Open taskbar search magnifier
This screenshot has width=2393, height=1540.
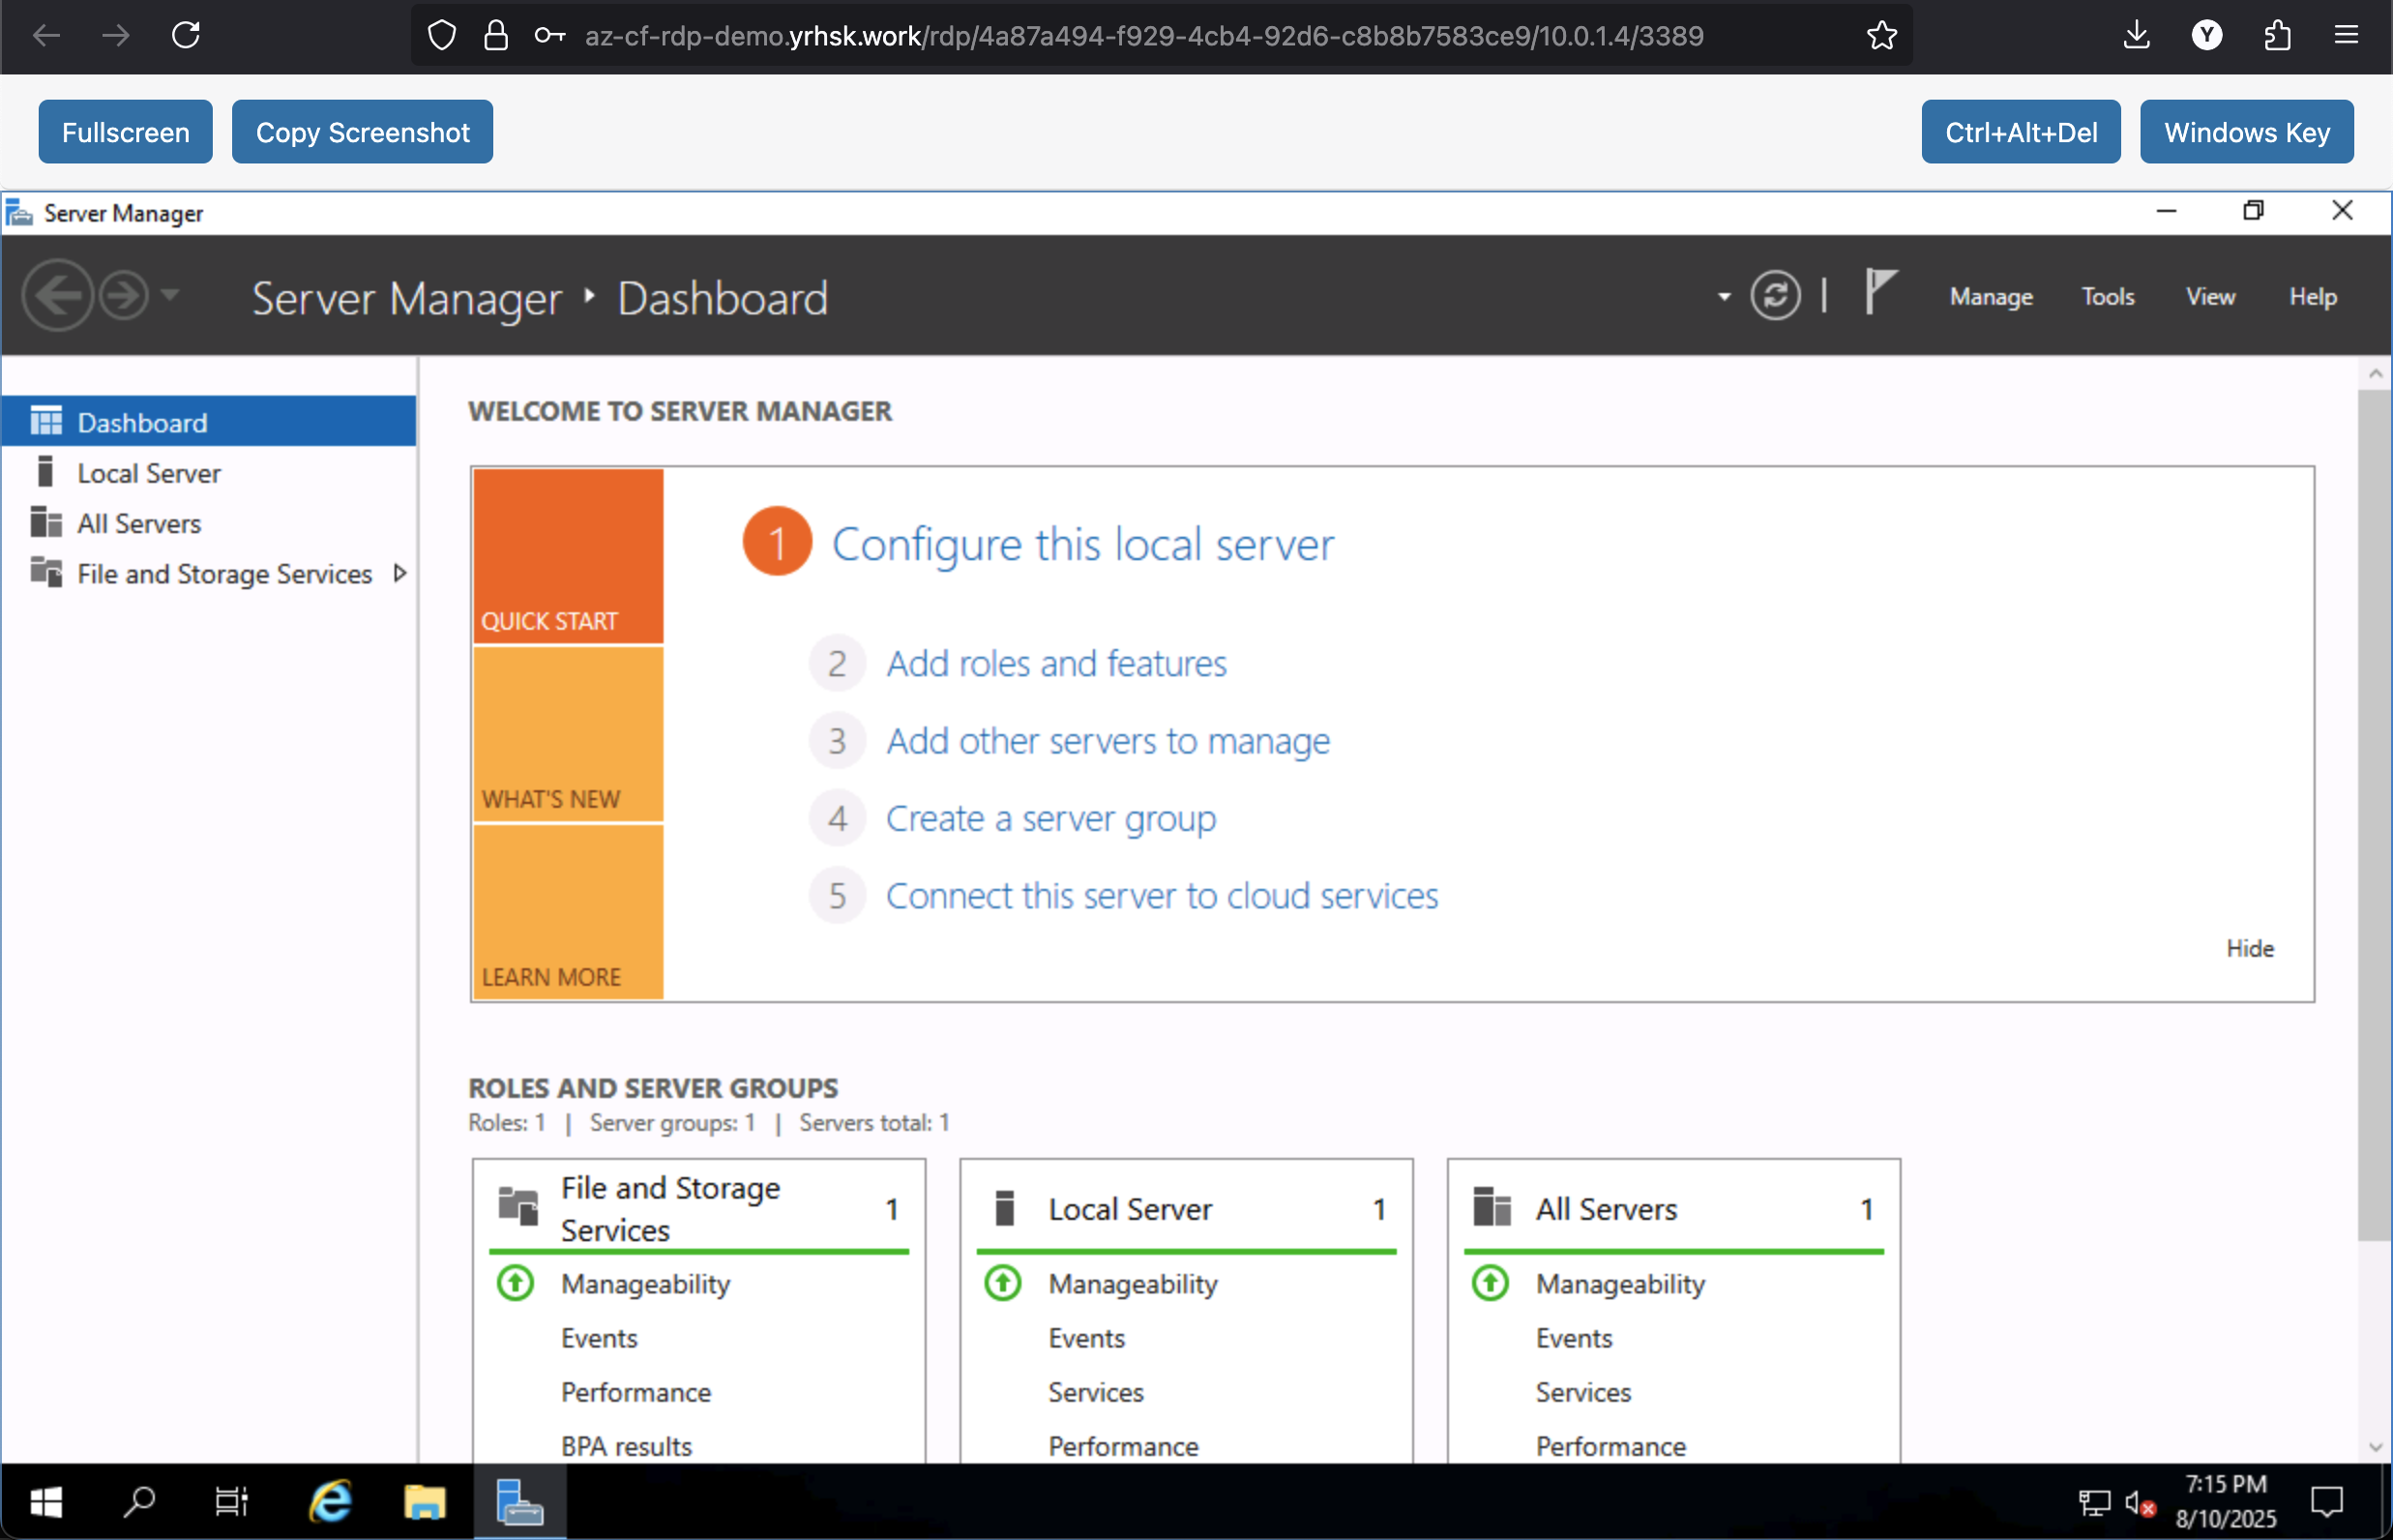click(138, 1501)
